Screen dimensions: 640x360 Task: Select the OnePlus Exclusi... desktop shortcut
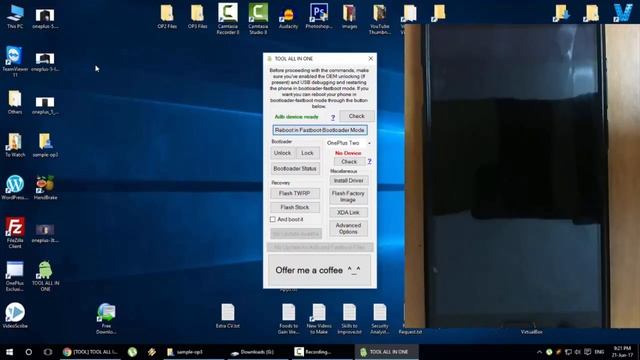15,276
